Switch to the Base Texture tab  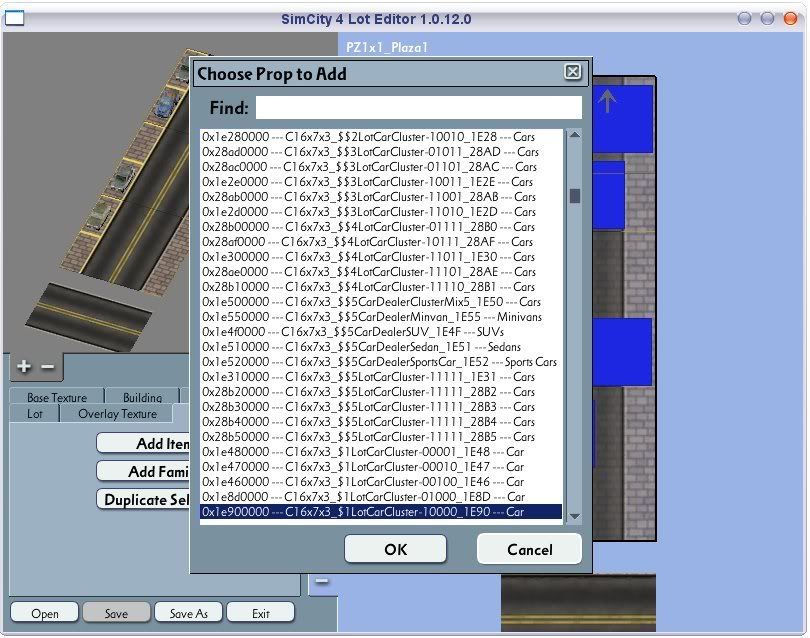click(x=57, y=397)
